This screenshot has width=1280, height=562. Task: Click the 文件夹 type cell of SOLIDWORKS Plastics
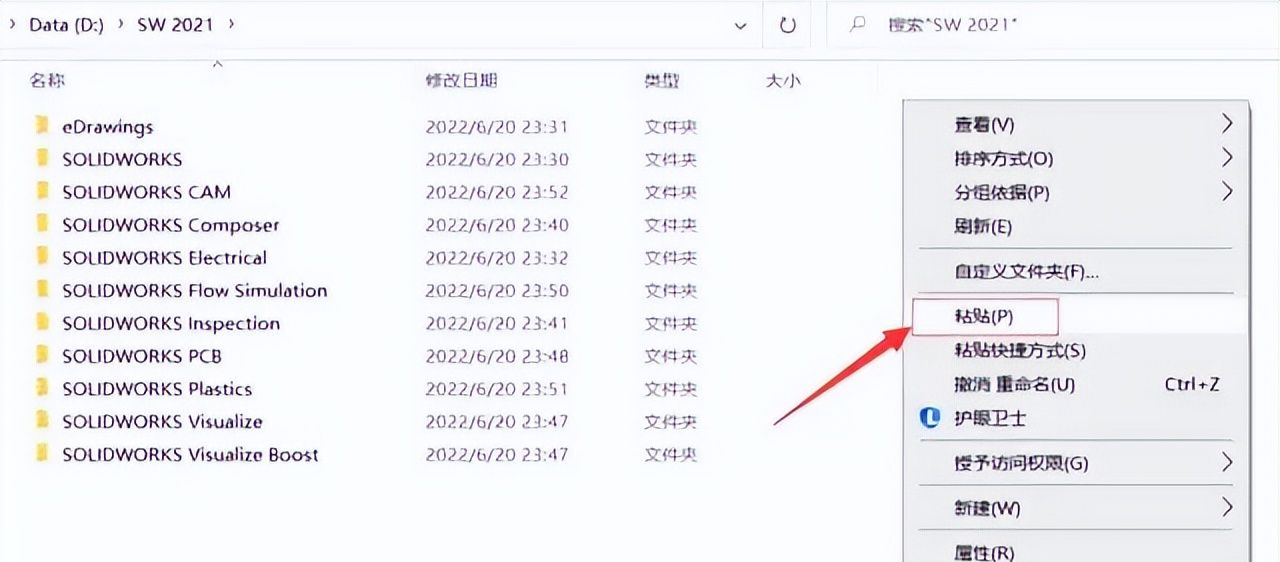pyautogui.click(x=671, y=389)
